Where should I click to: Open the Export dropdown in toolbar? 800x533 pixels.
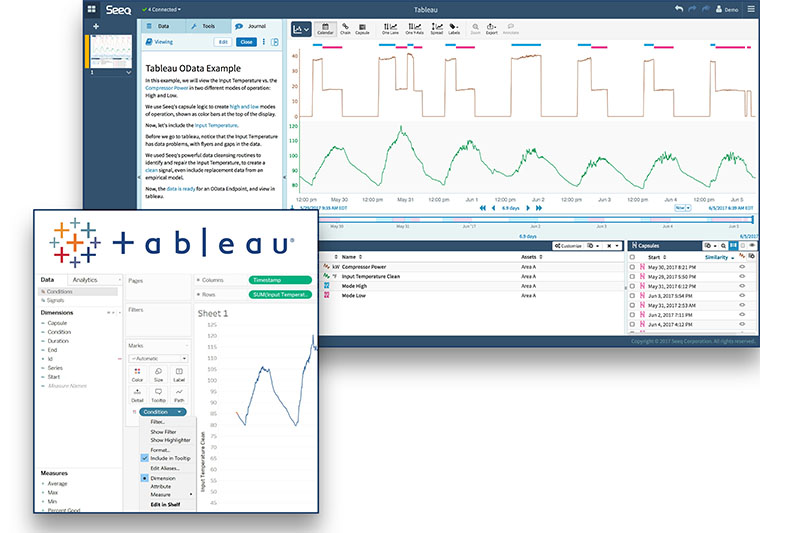[491, 29]
